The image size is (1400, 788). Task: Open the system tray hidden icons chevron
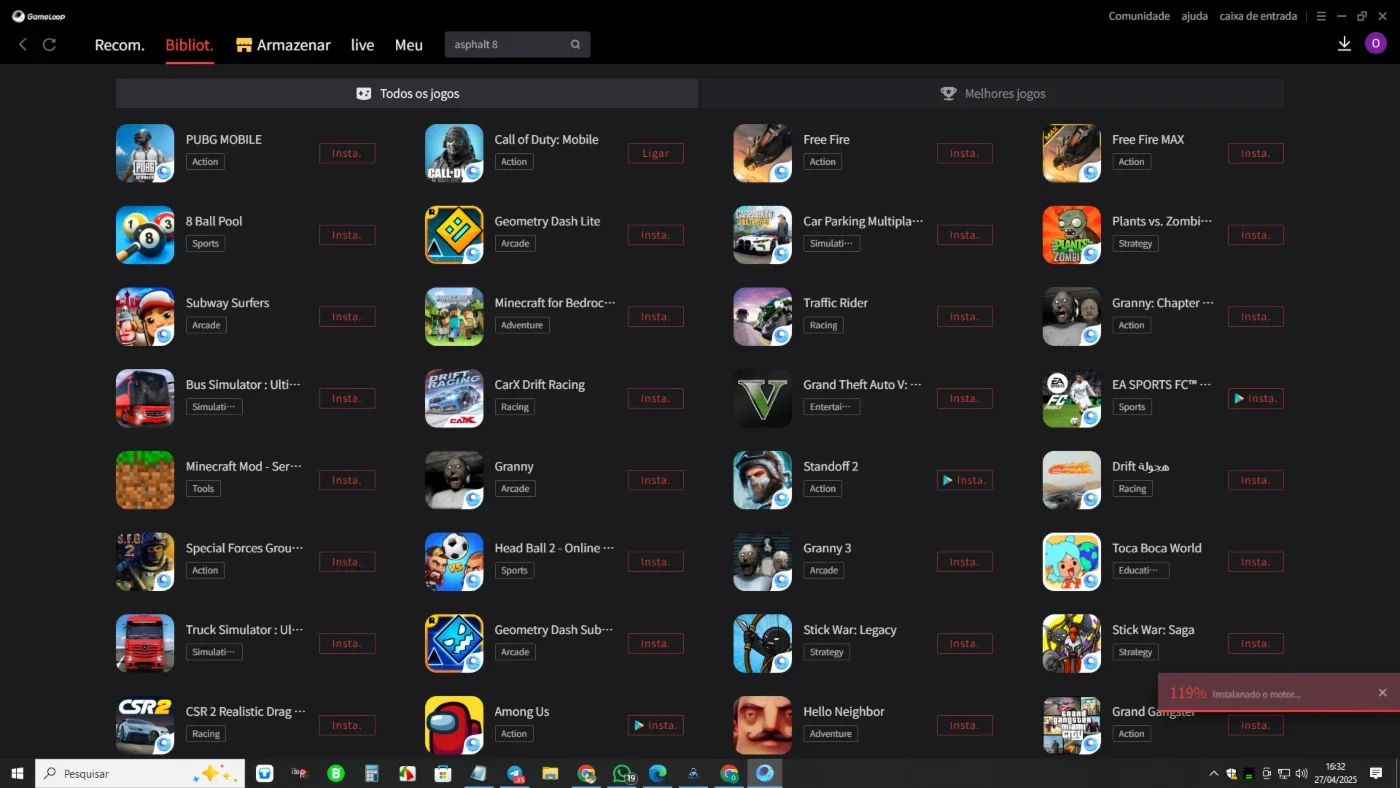click(1214, 774)
